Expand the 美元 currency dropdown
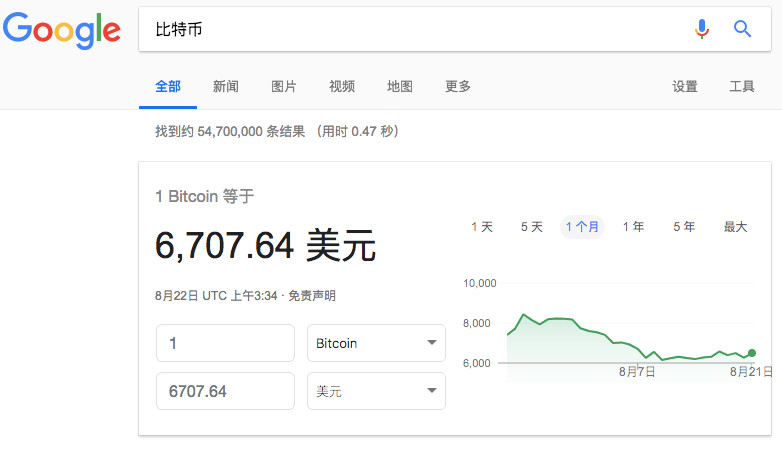Screen dimensions: 782x449 pyautogui.click(x=376, y=391)
